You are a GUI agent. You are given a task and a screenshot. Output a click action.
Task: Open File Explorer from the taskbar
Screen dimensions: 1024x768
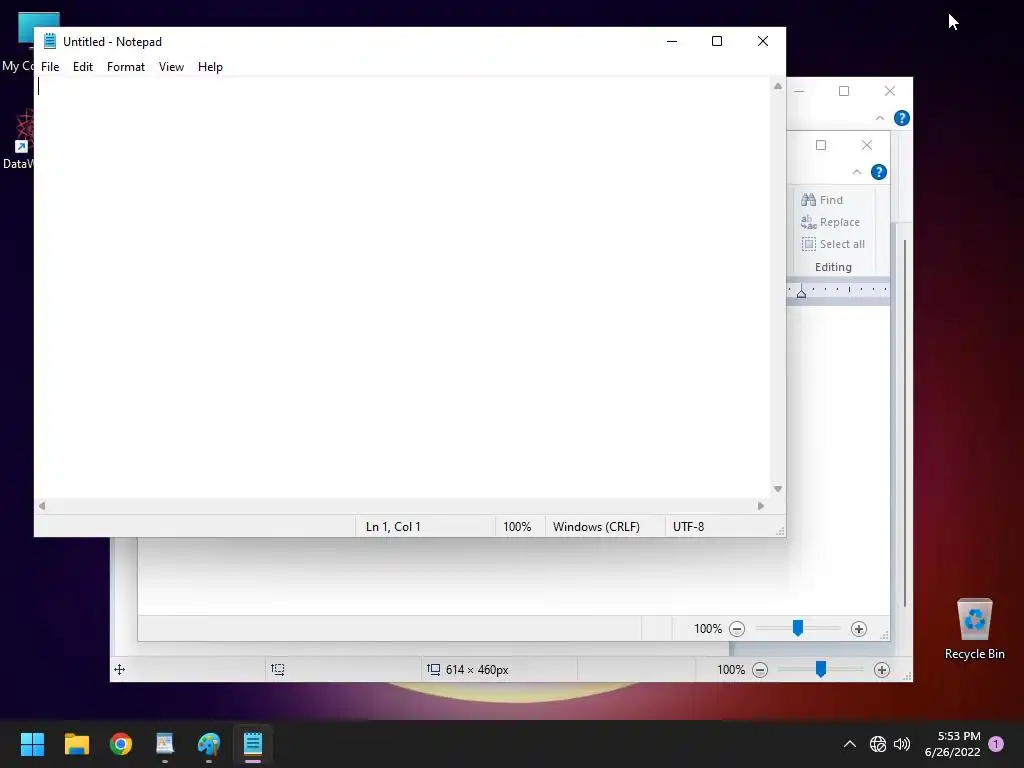tap(76, 744)
